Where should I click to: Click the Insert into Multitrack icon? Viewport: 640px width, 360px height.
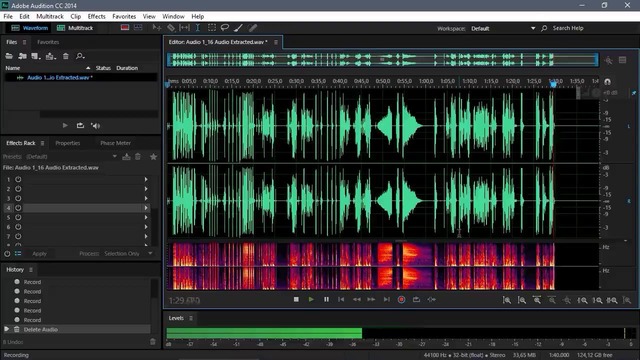point(51,56)
